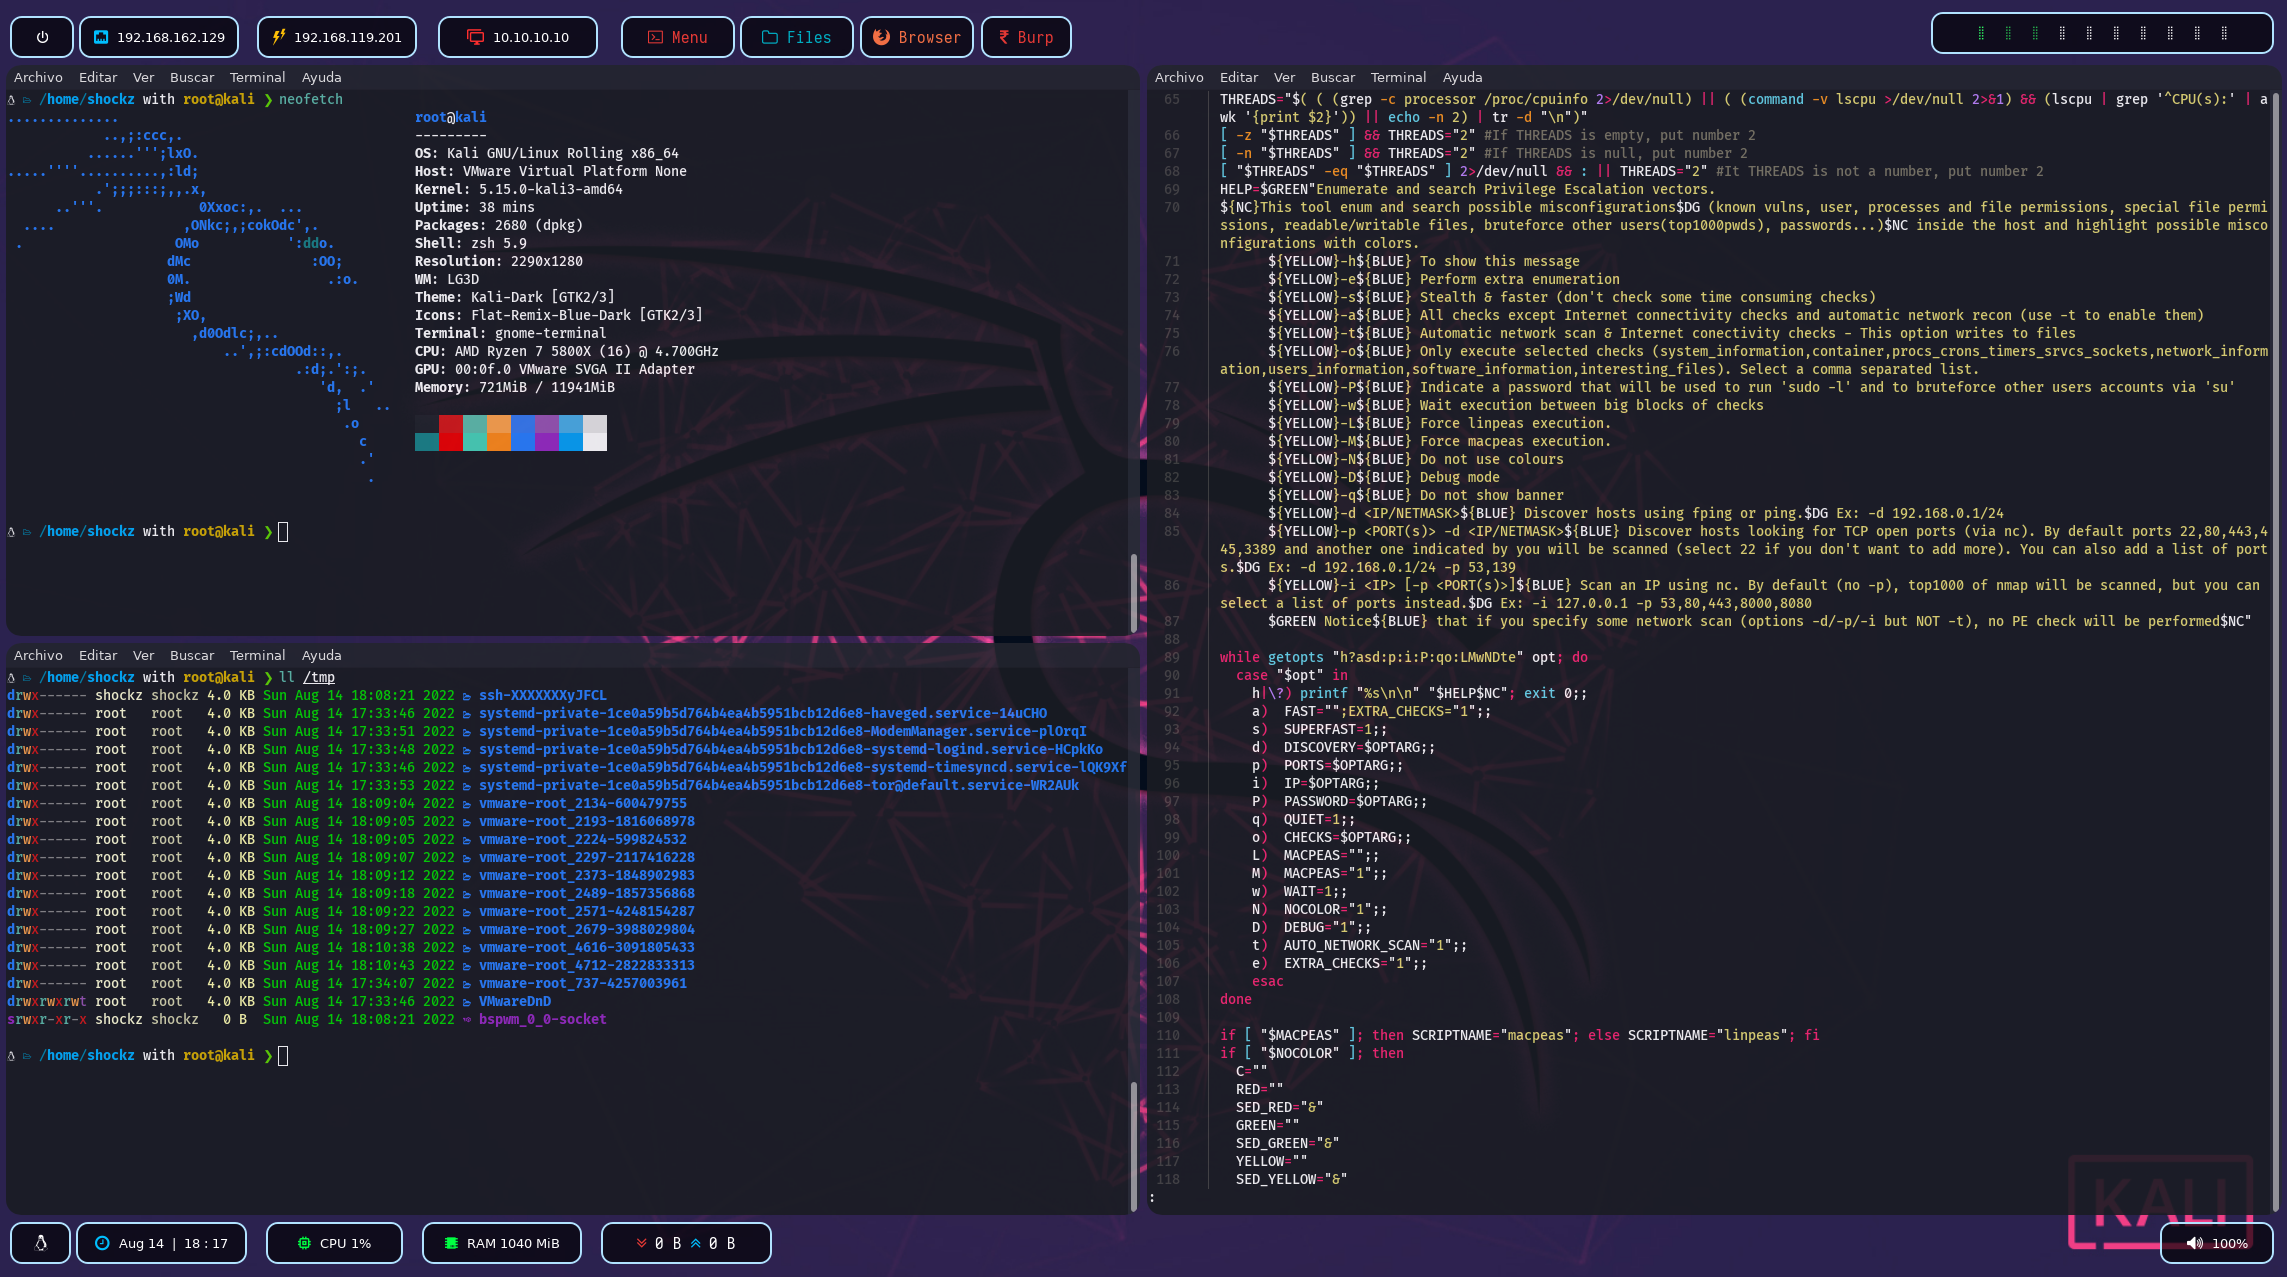Image resolution: width=2287 pixels, height=1277 pixels.
Task: Click prompt cursor in the neofetch terminal
Action: [283, 532]
